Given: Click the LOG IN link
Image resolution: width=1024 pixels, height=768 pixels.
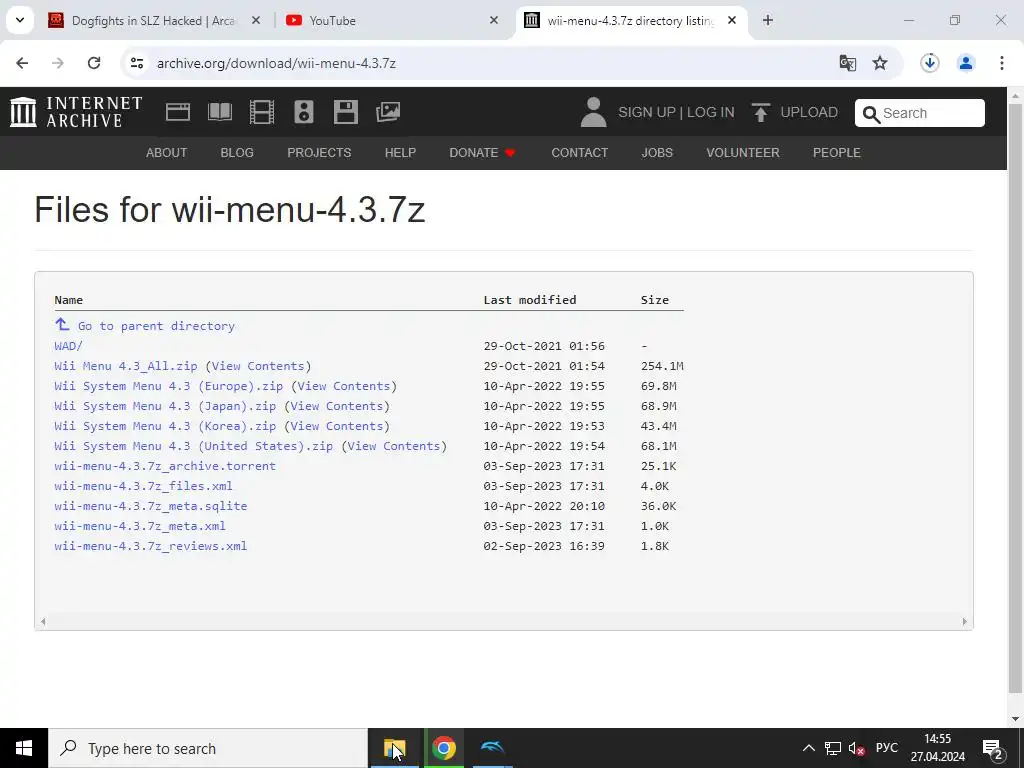Looking at the screenshot, I should (711, 112).
